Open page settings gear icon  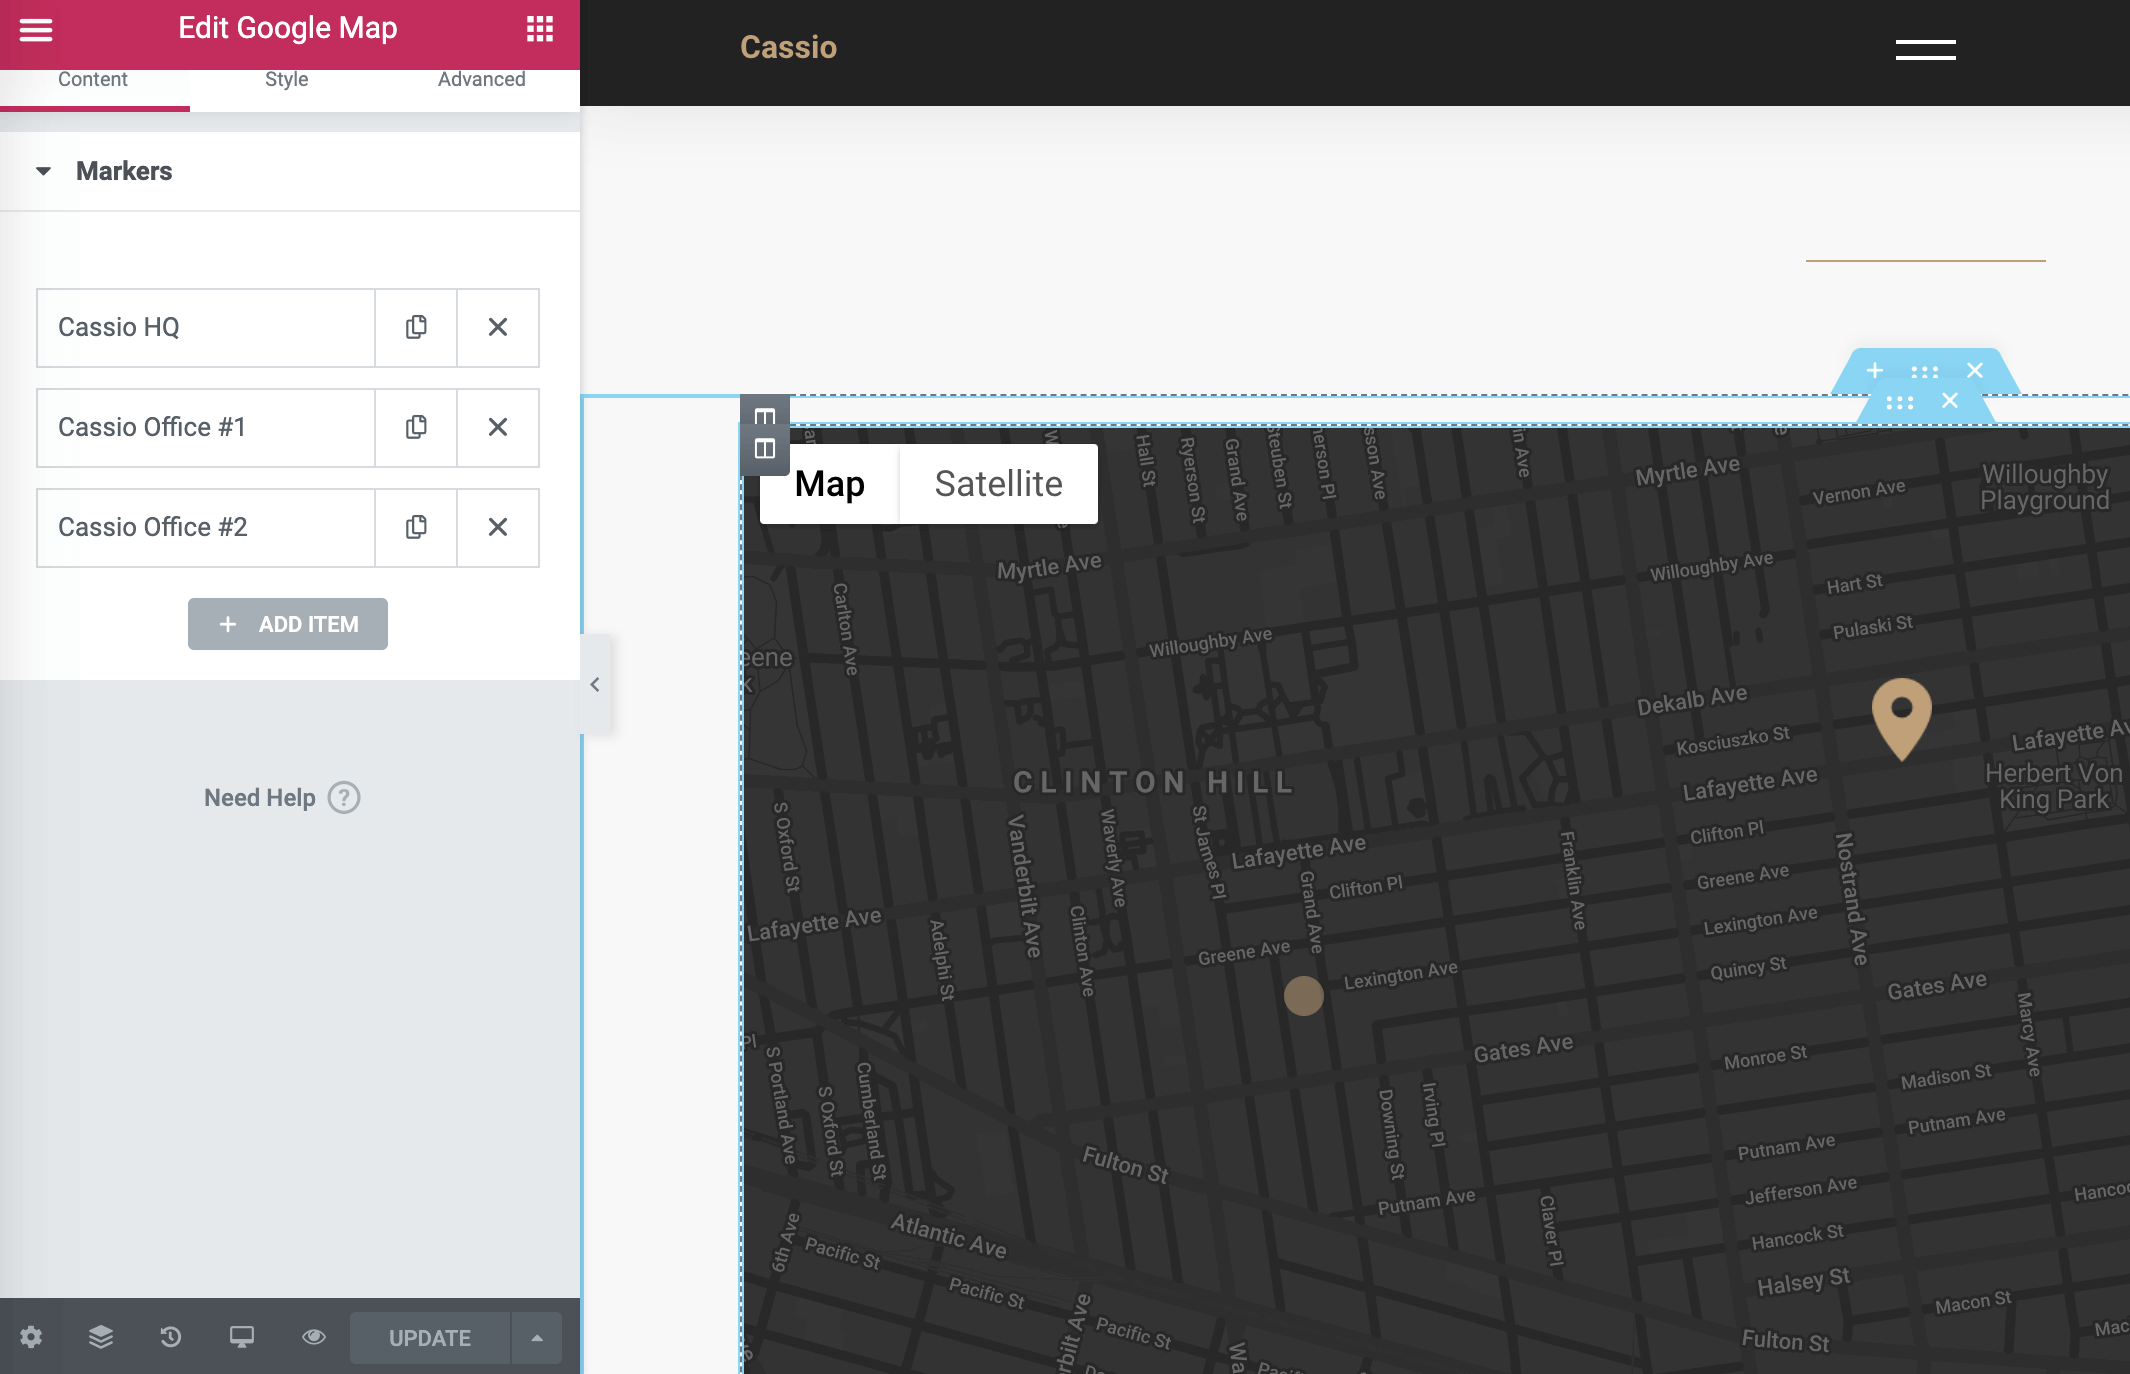(x=31, y=1337)
